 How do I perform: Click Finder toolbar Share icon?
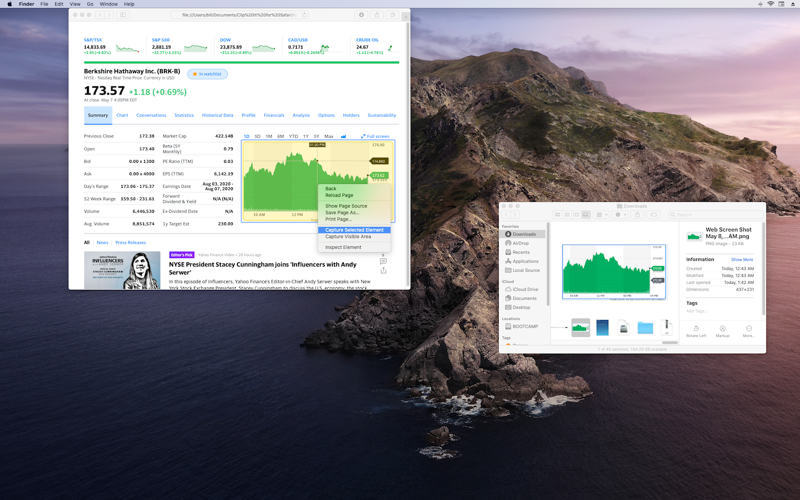point(637,215)
